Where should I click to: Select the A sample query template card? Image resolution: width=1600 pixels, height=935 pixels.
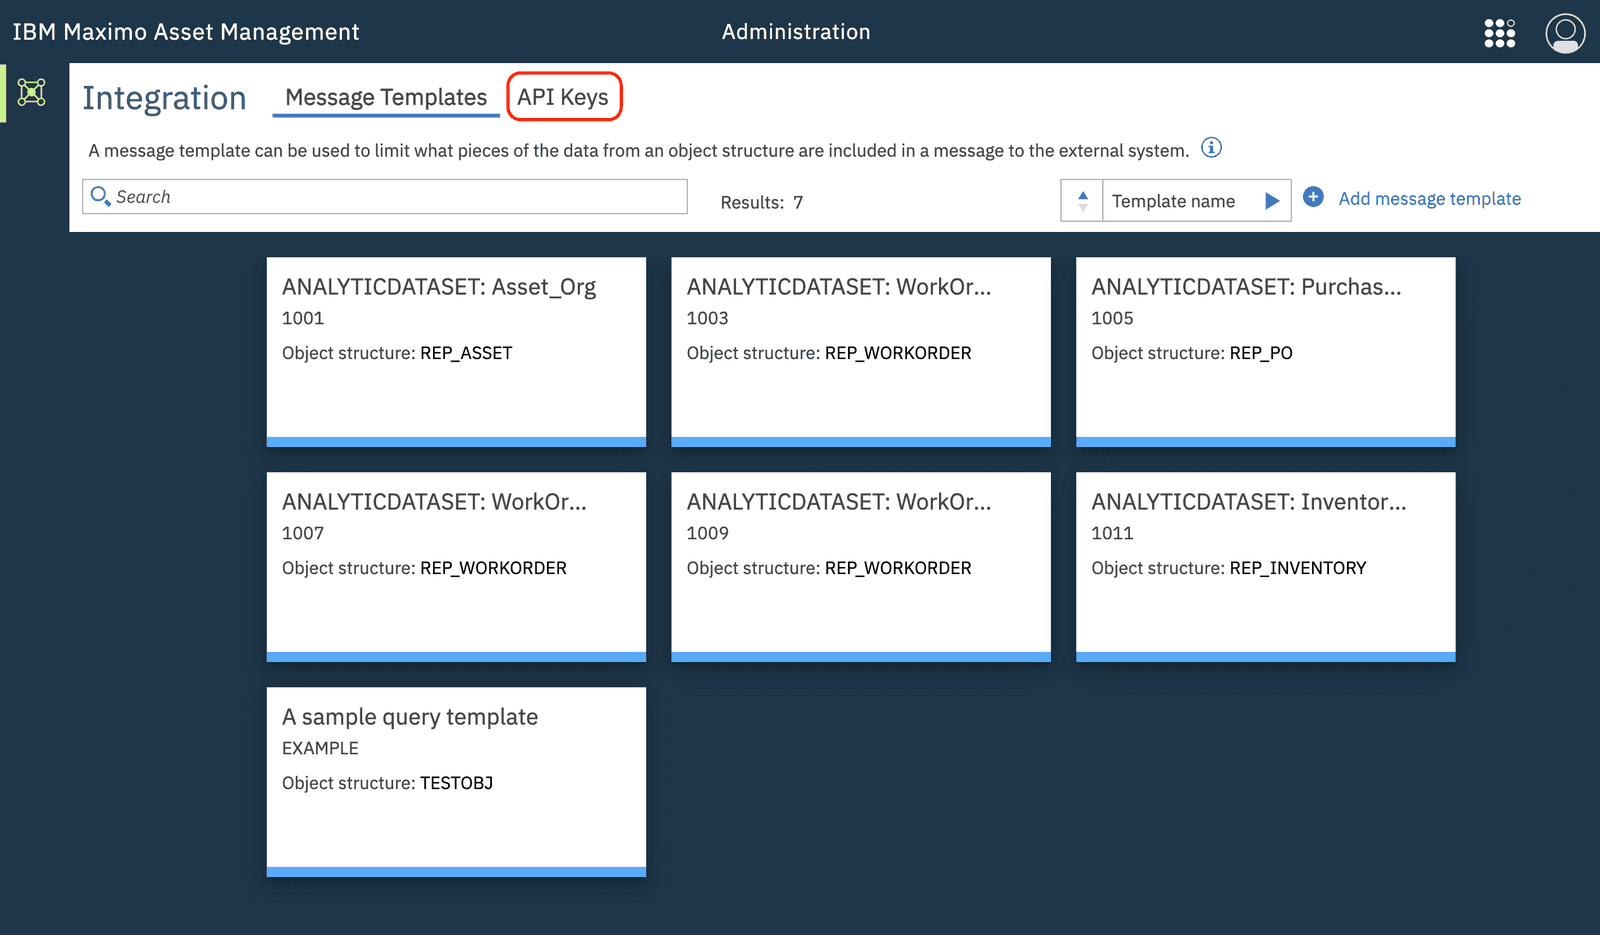tap(456, 780)
